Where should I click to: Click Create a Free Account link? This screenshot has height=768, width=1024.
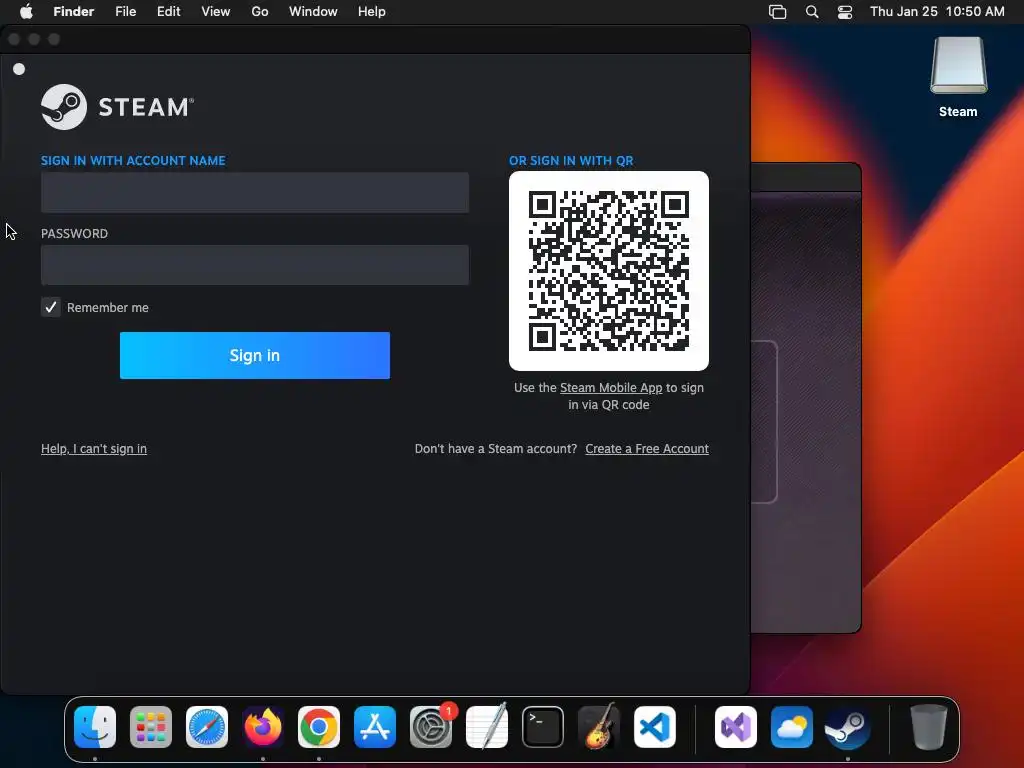pyautogui.click(x=647, y=449)
